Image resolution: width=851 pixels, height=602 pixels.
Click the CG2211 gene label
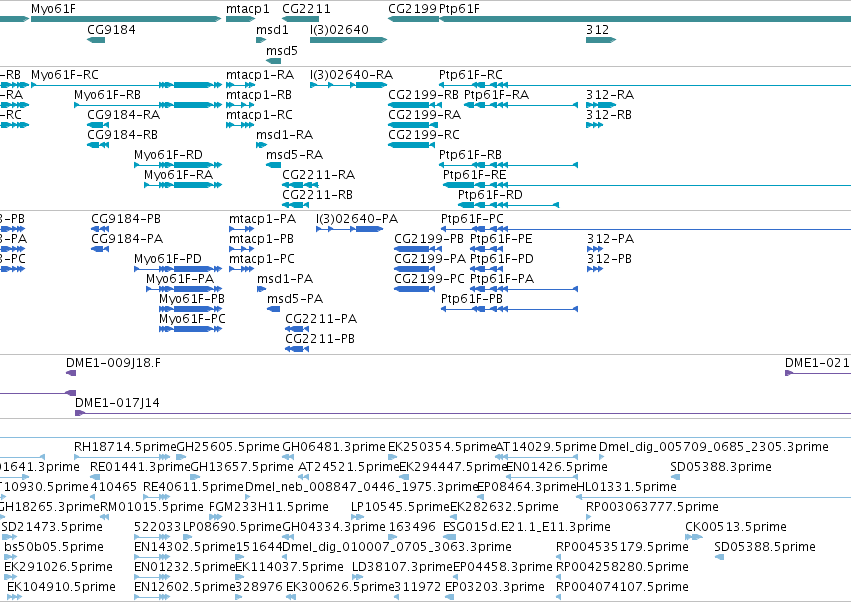[306, 9]
